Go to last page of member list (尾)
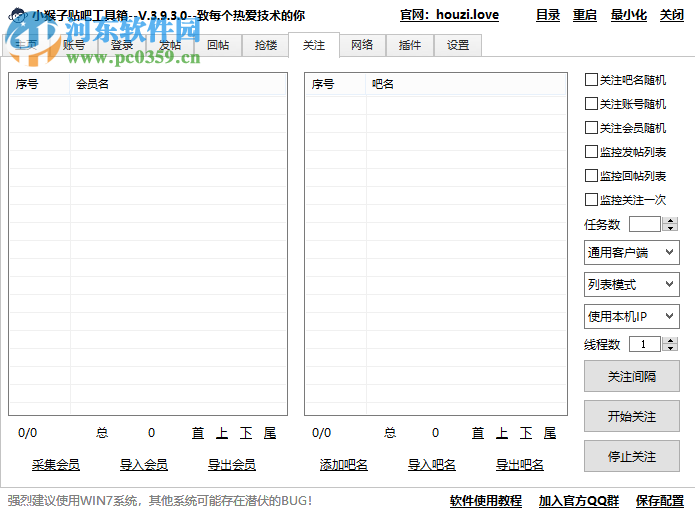695x514 pixels. coord(270,432)
